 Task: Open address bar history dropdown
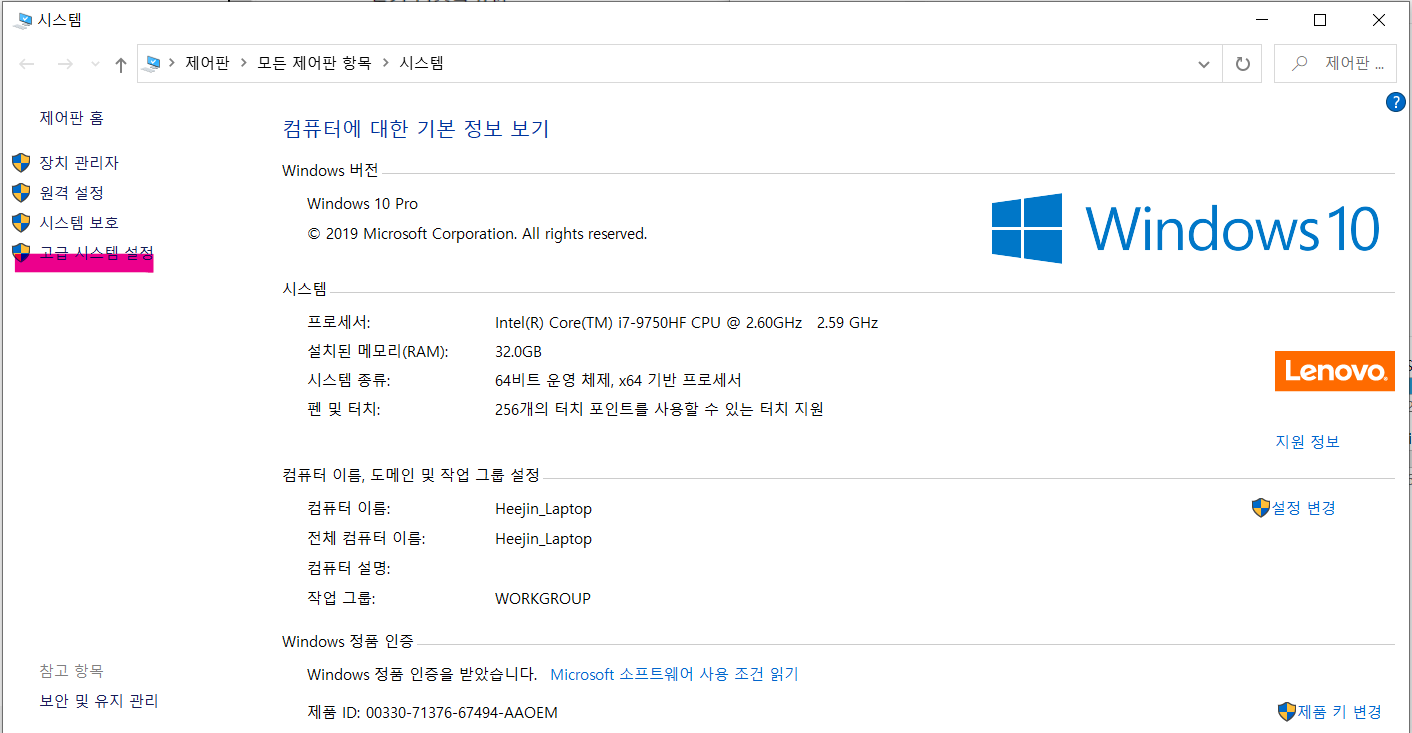[x=1204, y=64]
